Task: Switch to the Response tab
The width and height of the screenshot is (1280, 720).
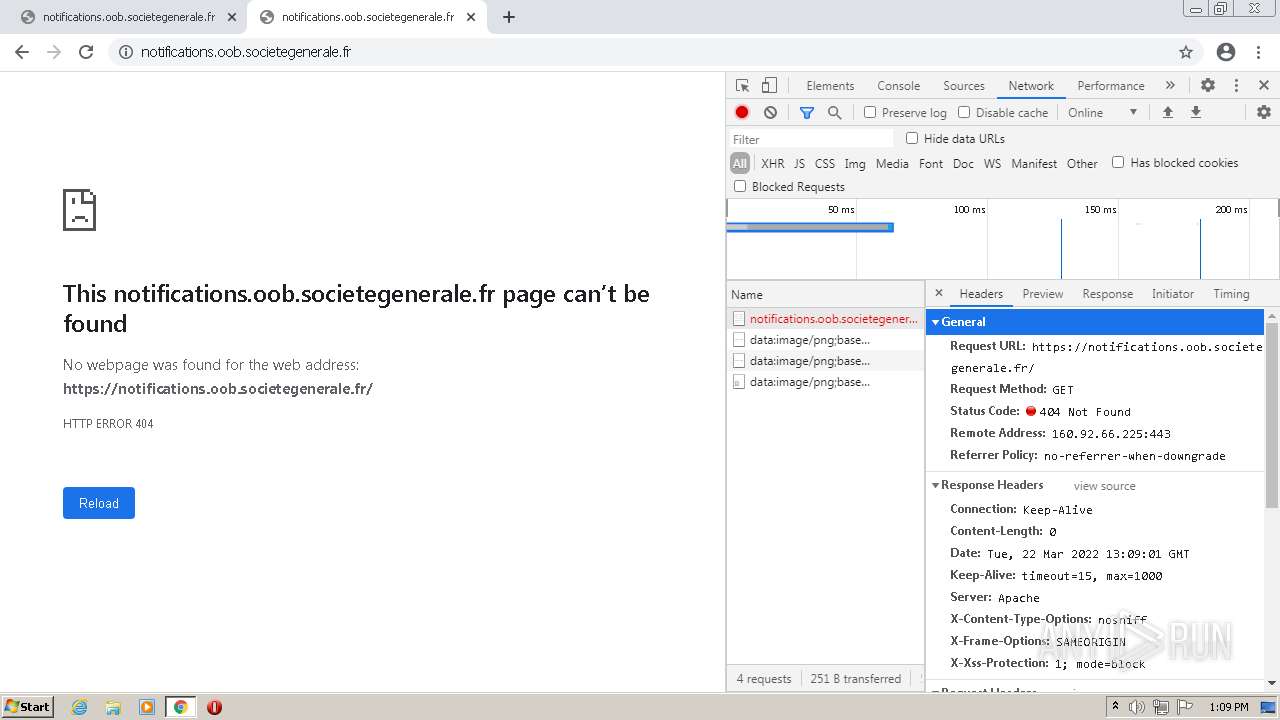Action: [1107, 294]
